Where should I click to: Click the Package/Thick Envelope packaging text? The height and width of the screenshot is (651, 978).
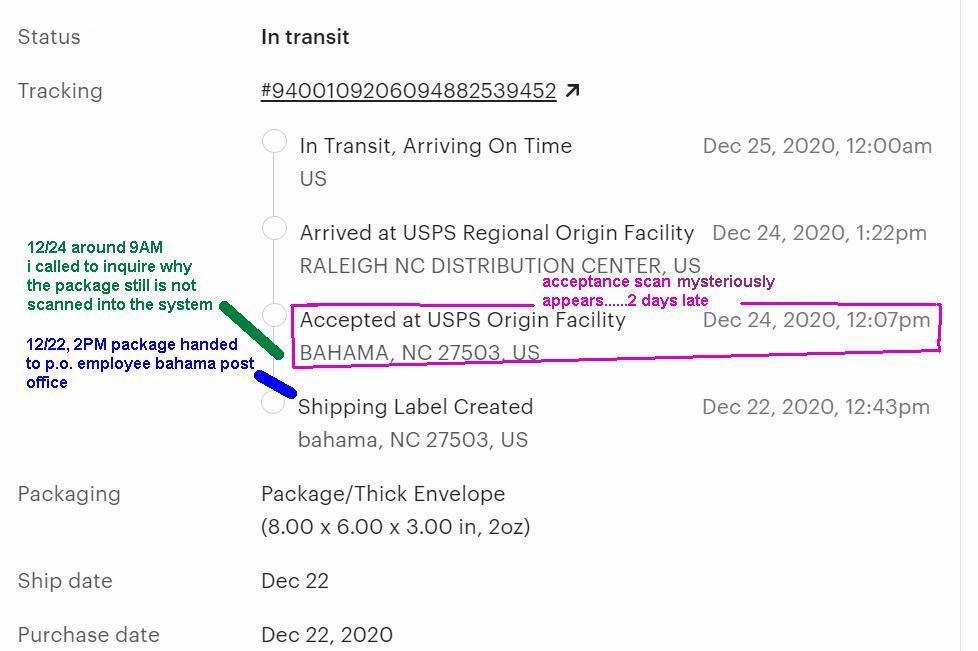click(383, 494)
